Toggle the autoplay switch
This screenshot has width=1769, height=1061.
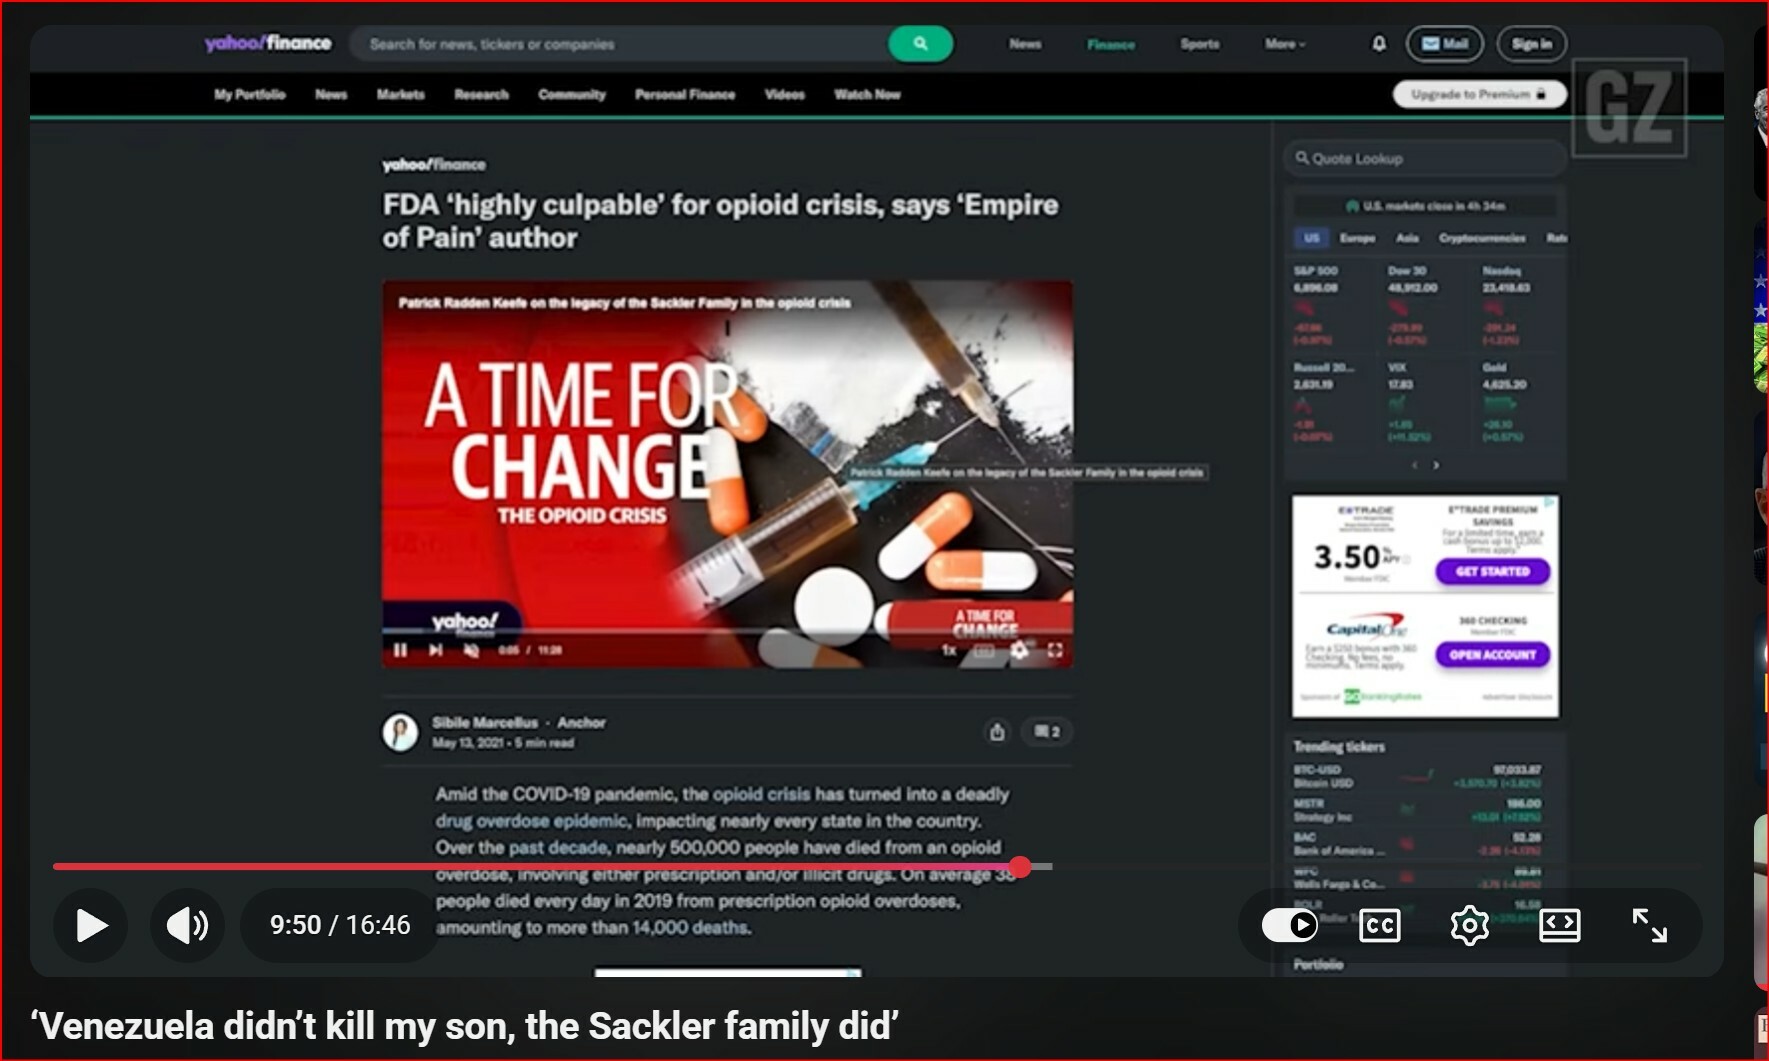pyautogui.click(x=1289, y=925)
